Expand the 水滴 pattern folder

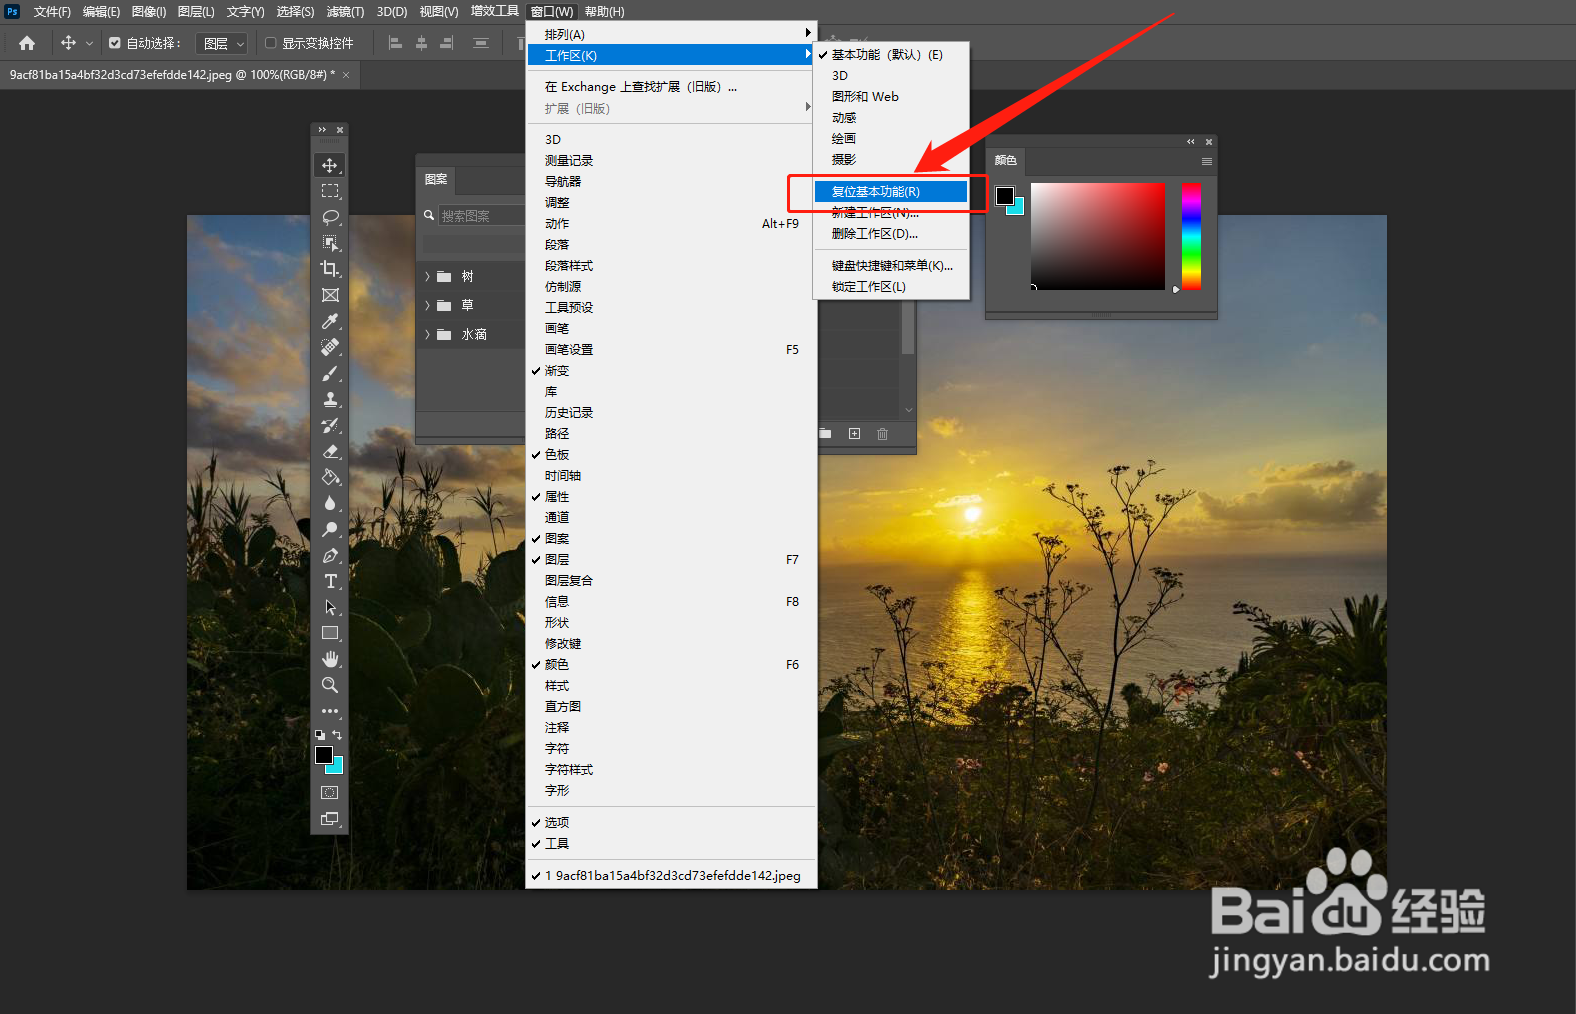pyautogui.click(x=428, y=335)
